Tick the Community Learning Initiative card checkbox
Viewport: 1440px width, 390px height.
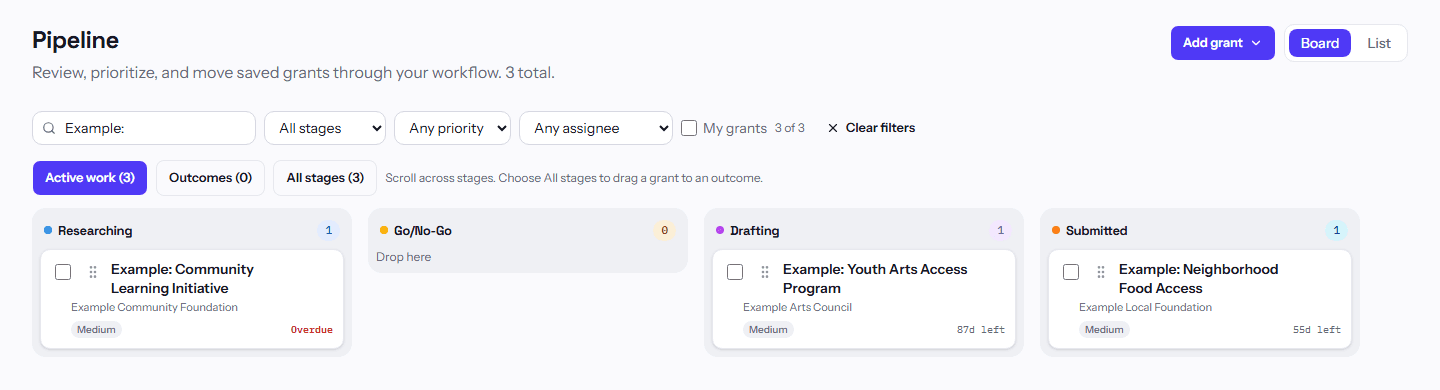click(63, 272)
